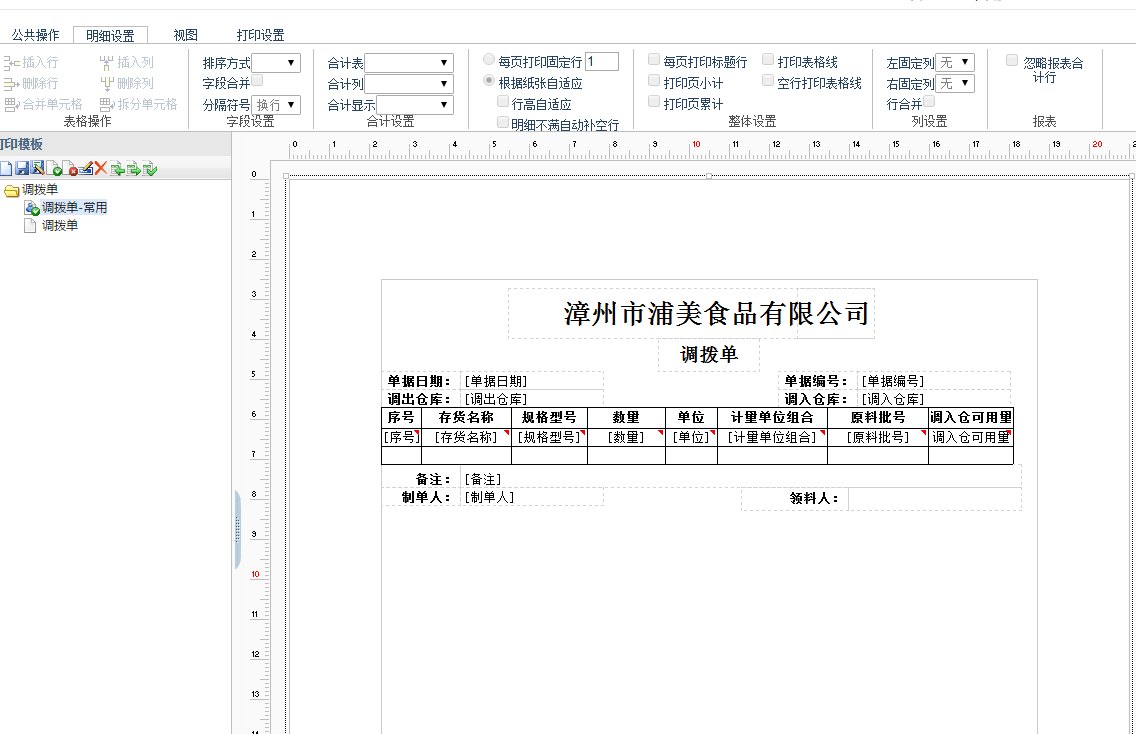
Task: Click the 调拨单-常用 template file icon
Action: (32, 208)
